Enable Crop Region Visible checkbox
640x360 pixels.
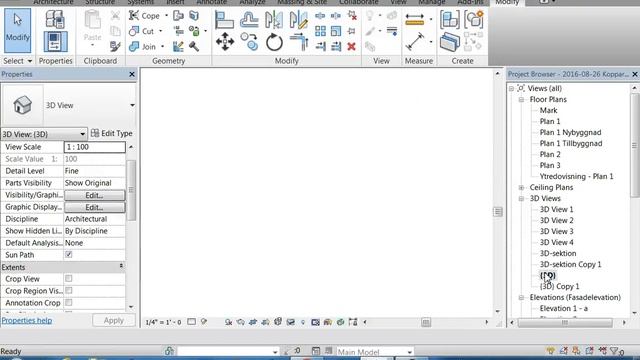(x=69, y=291)
